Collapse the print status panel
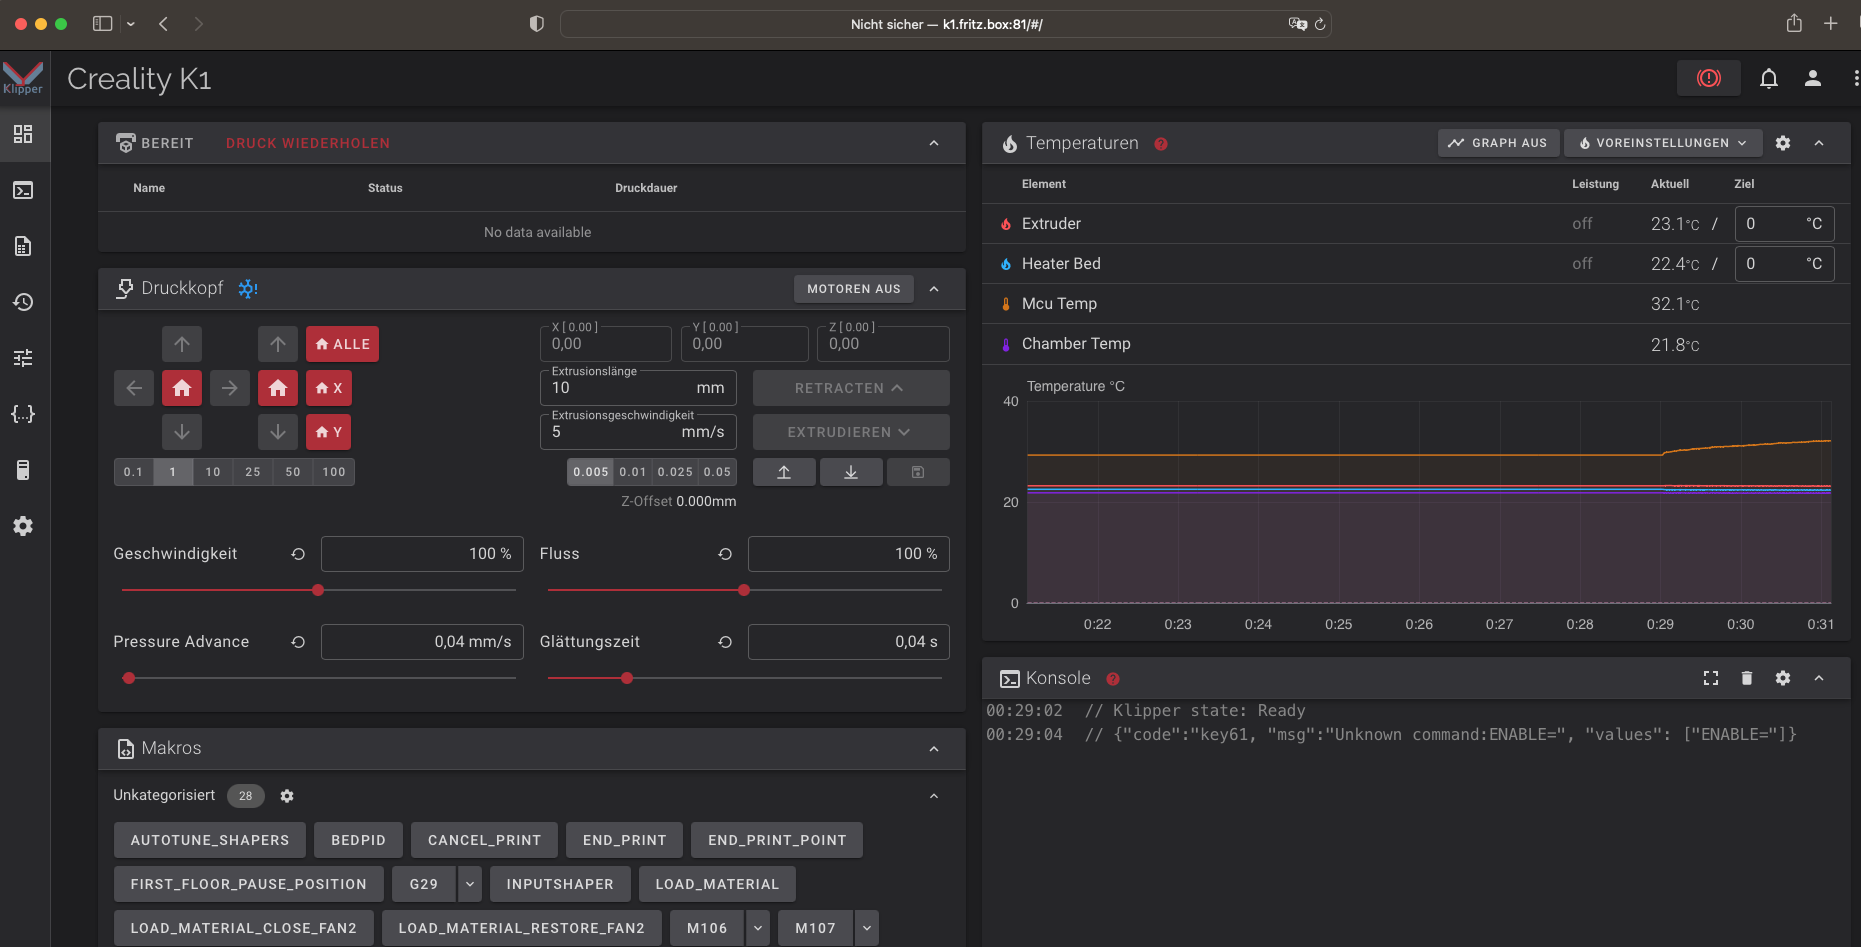Viewport: 1861px width, 947px height. click(x=934, y=143)
